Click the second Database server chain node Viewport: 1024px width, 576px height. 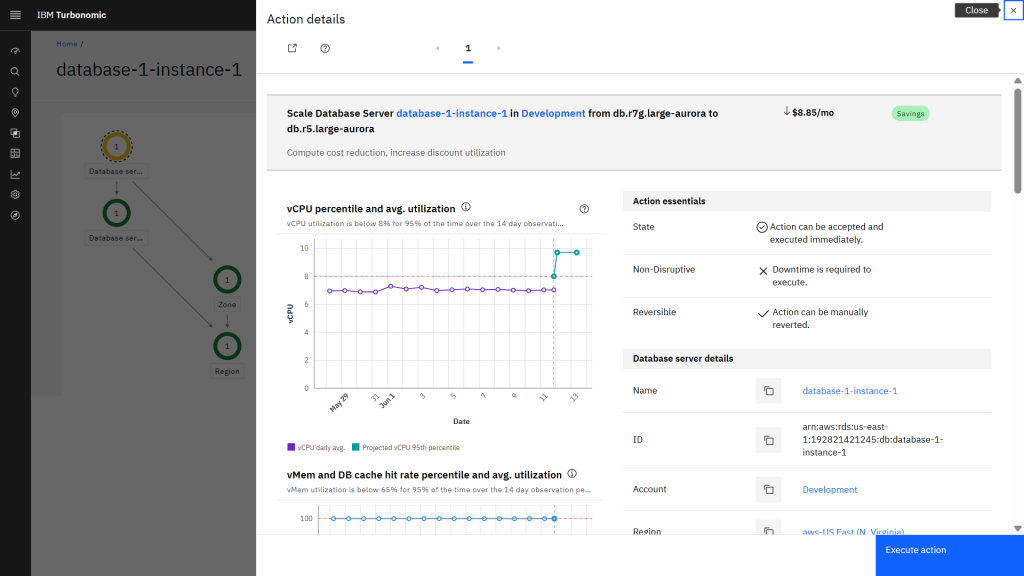[x=116, y=213]
